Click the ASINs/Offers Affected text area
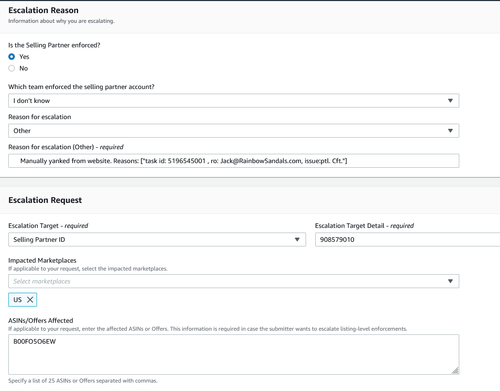Screen dimensions: 500x391 click(x=234, y=354)
